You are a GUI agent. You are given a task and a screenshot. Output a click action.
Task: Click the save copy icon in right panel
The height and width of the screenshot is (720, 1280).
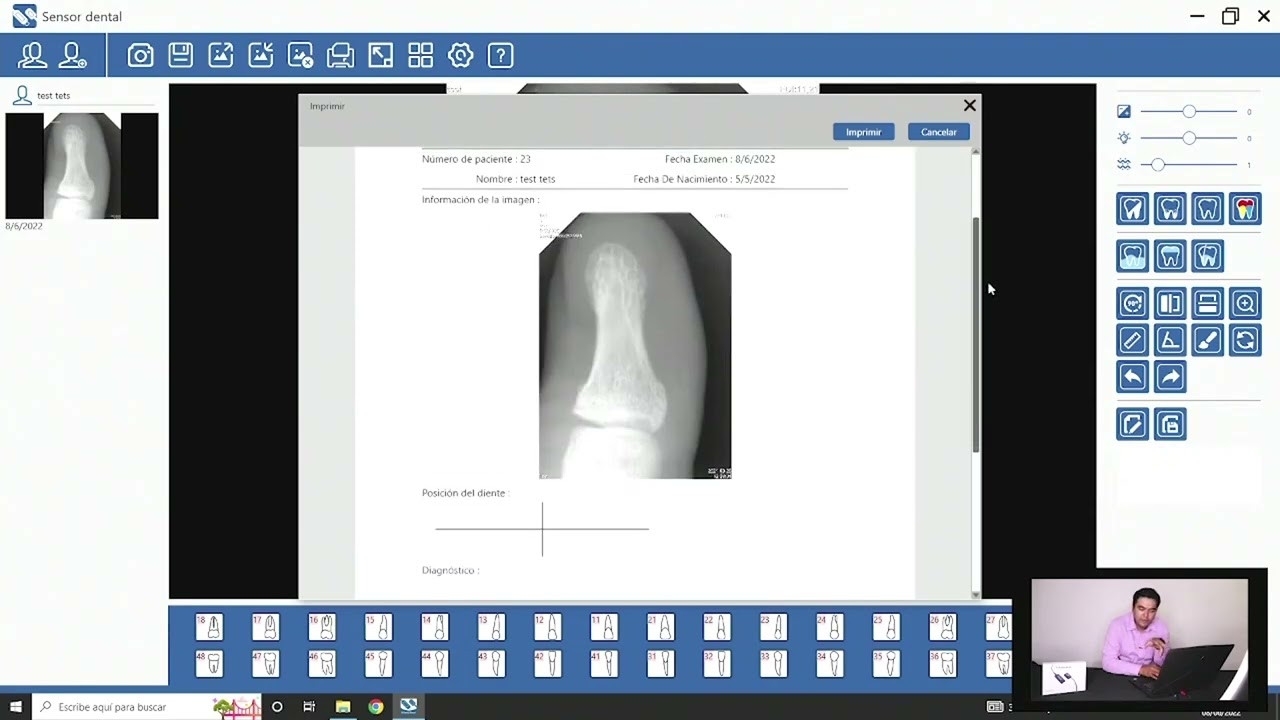(x=1170, y=425)
